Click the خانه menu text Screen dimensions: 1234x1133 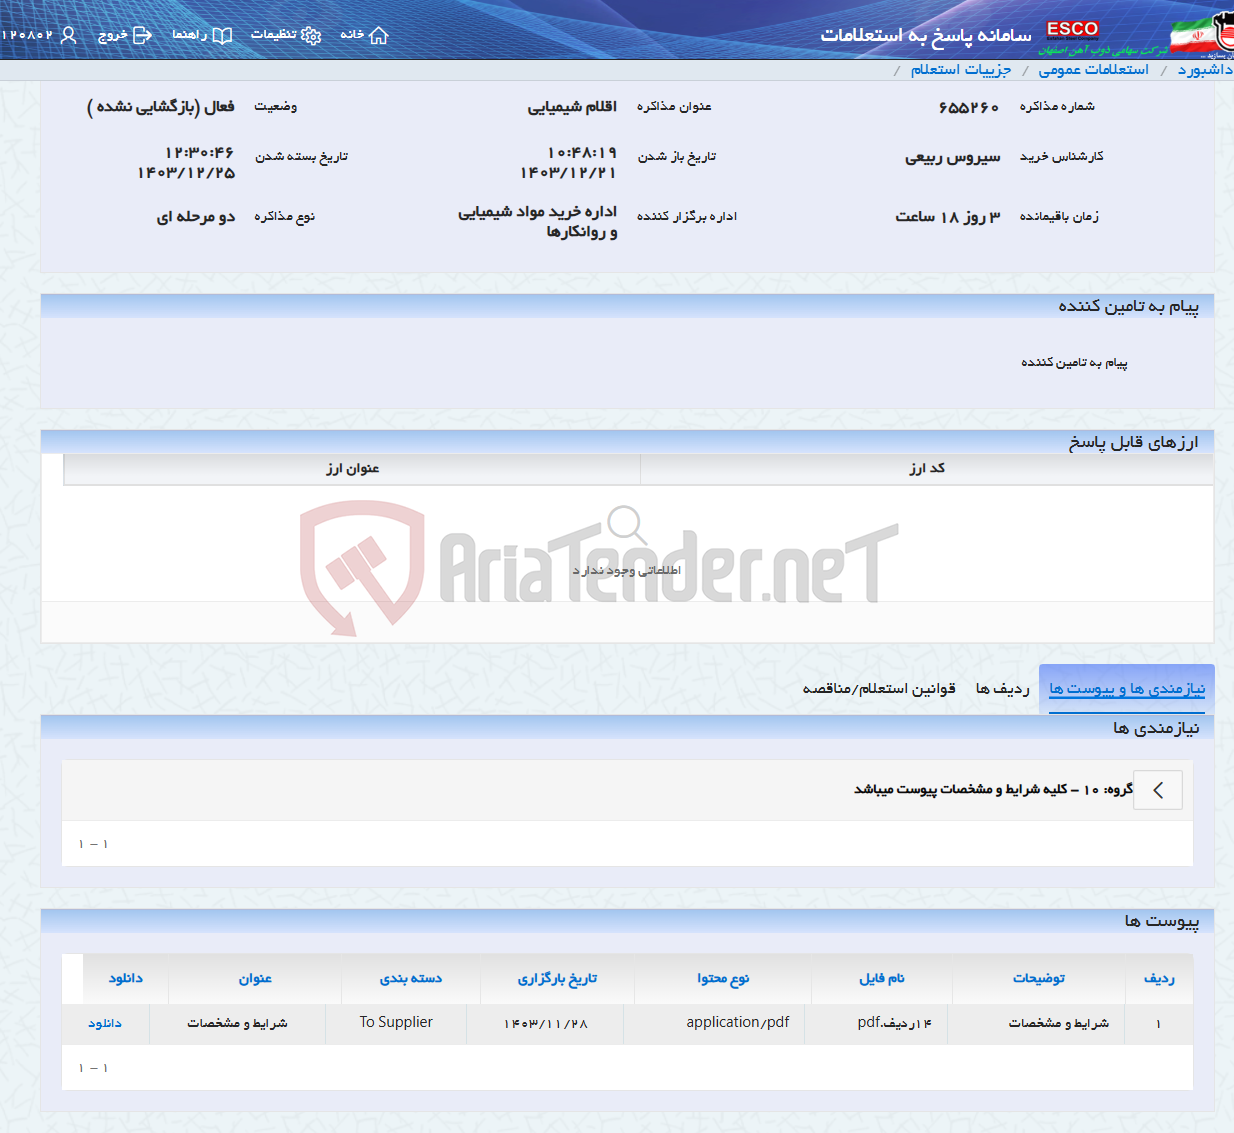point(352,34)
